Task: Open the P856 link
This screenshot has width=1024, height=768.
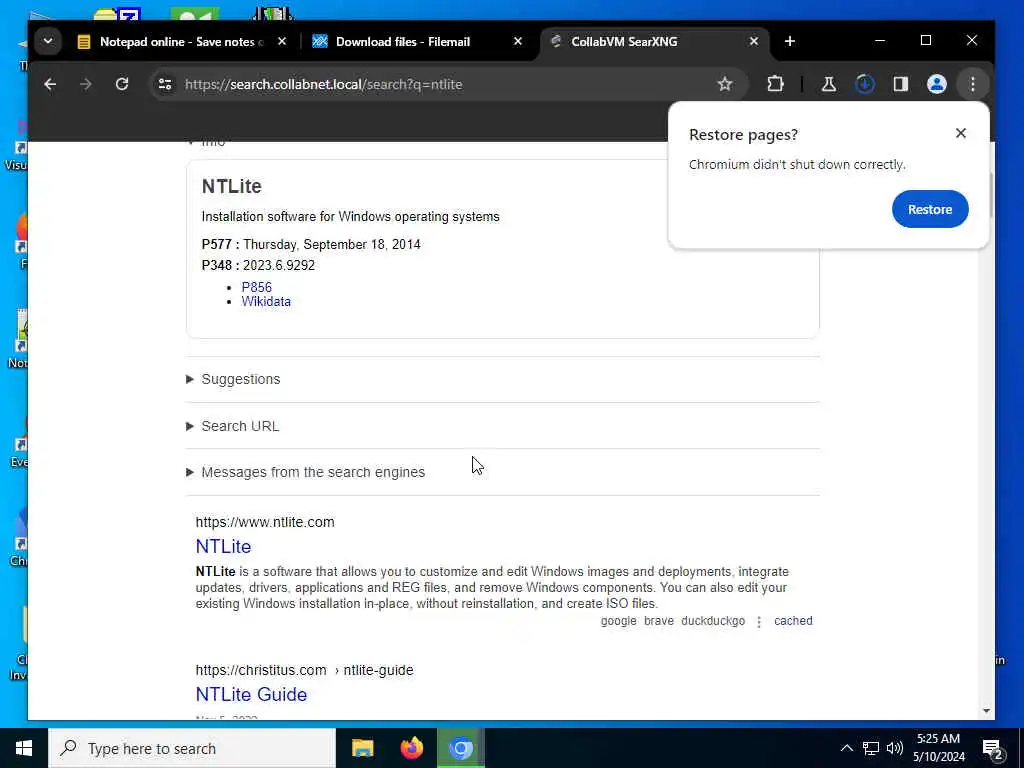Action: 257,287
